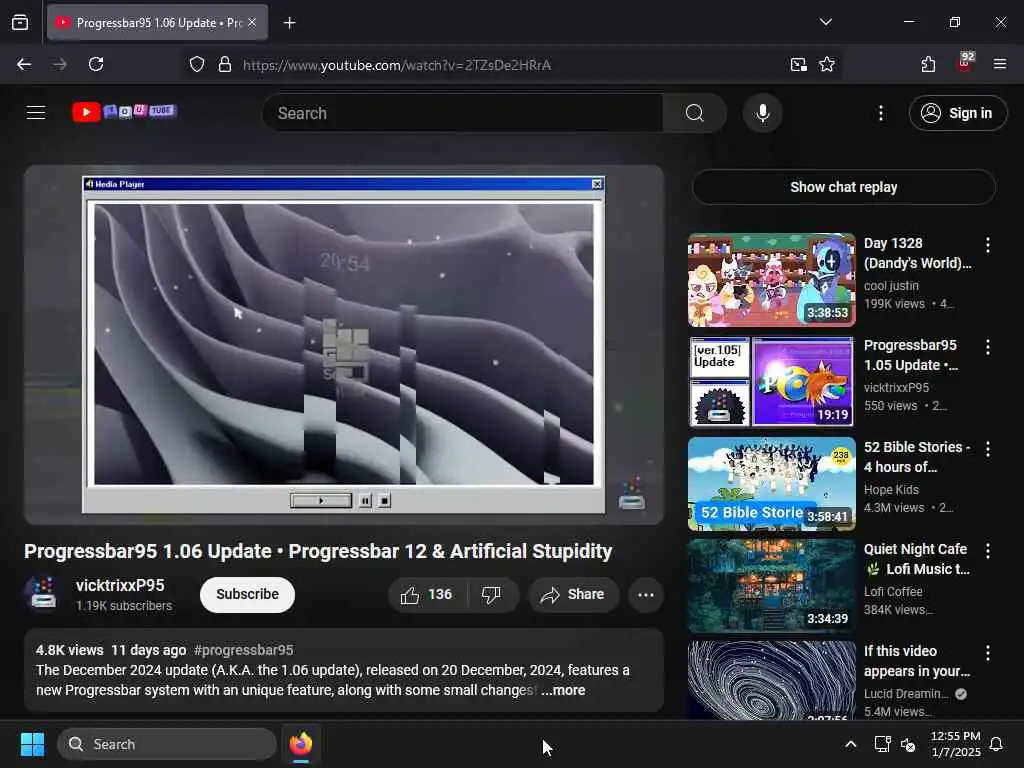Like the video with 136 likes
1024x768 pixels.
[x=426, y=594]
